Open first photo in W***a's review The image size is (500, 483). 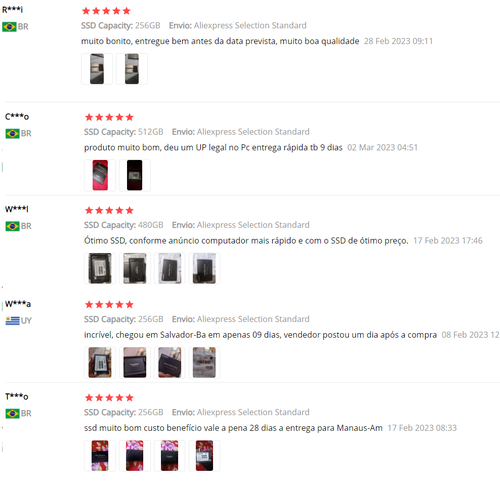[100, 362]
